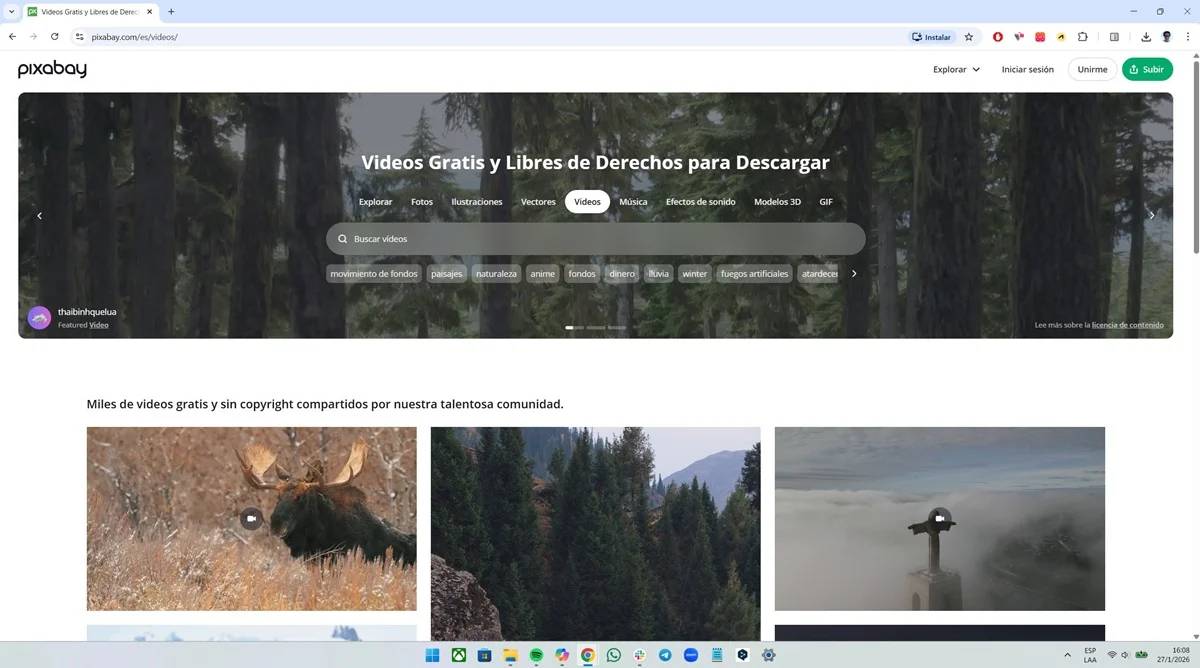
Task: Switch to the Fotos tab
Action: pos(422,201)
